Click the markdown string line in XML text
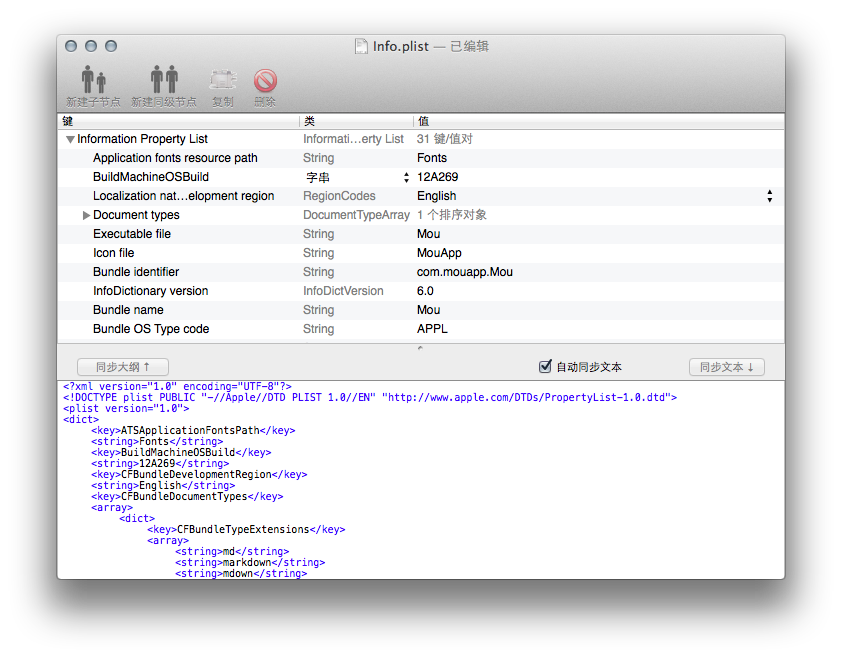Viewport: 842px width, 658px height. [250, 562]
